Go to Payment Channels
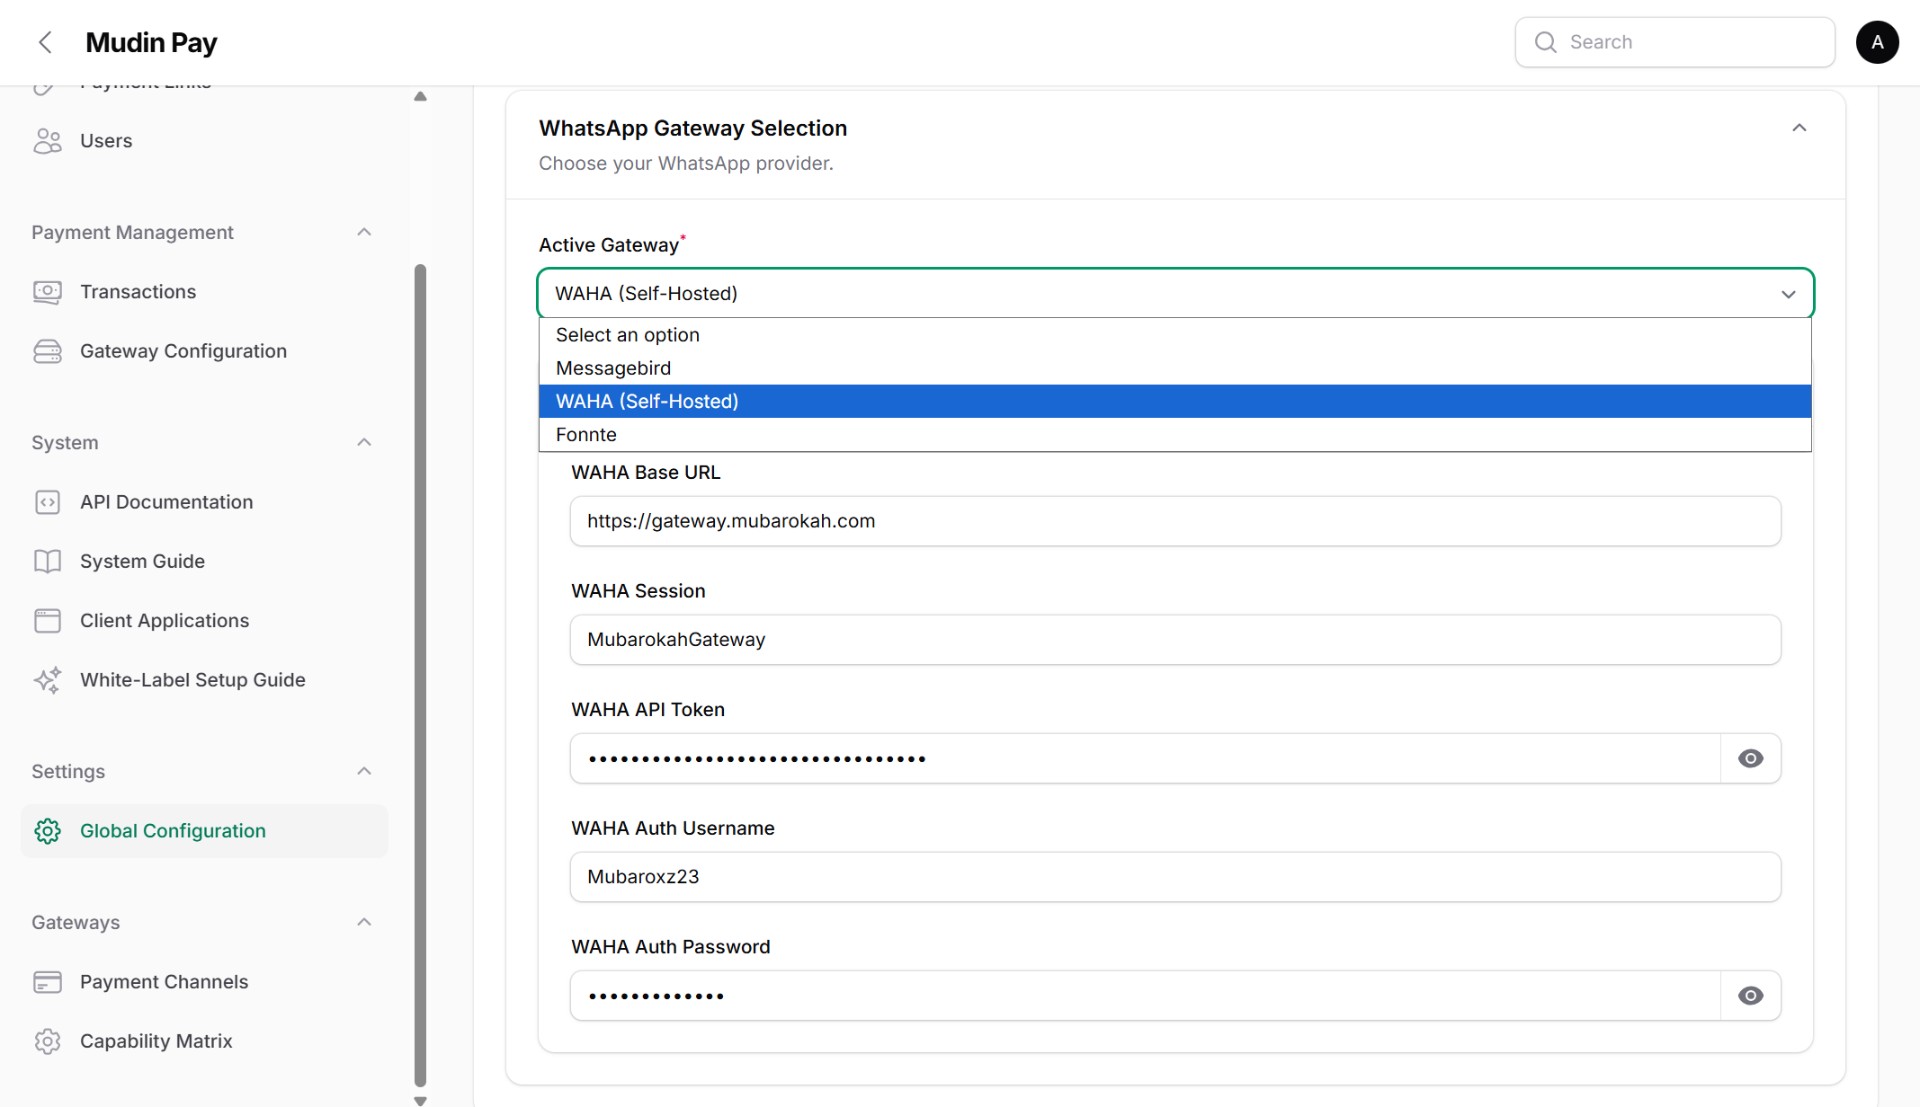 [x=205, y=982]
